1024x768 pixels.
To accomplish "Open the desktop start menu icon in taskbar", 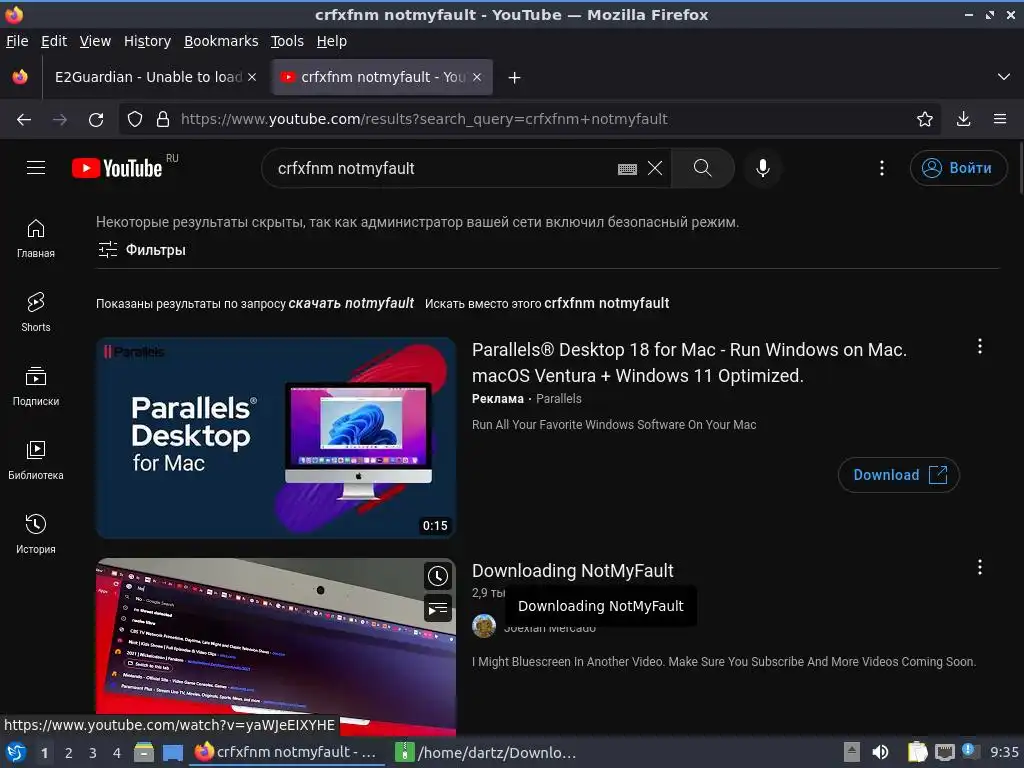I will [16, 752].
